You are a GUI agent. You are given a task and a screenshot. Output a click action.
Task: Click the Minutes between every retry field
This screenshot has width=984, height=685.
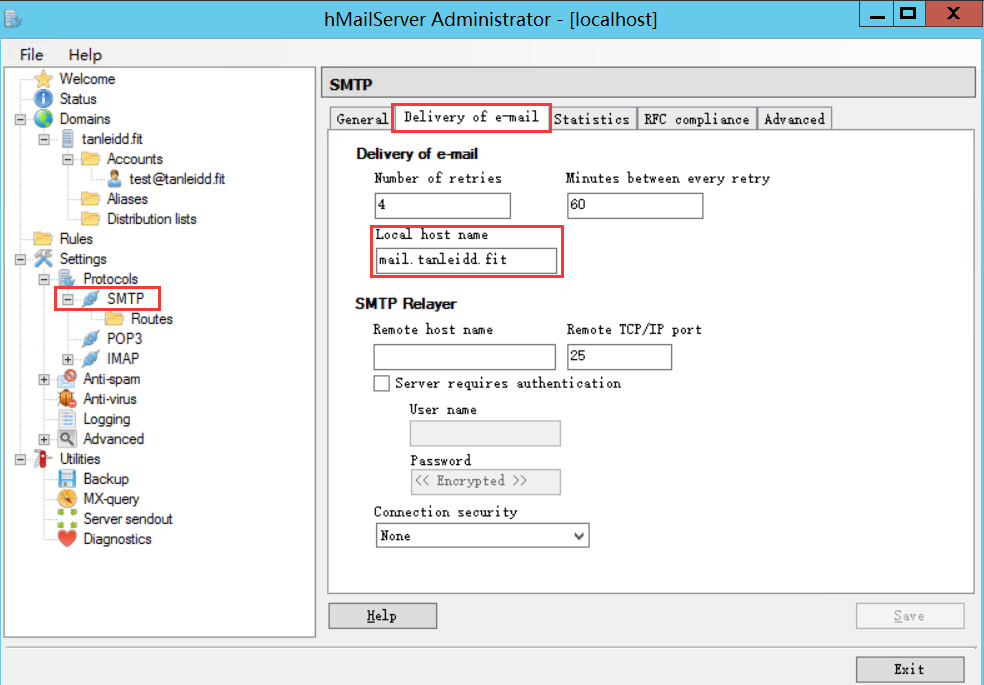click(x=635, y=205)
